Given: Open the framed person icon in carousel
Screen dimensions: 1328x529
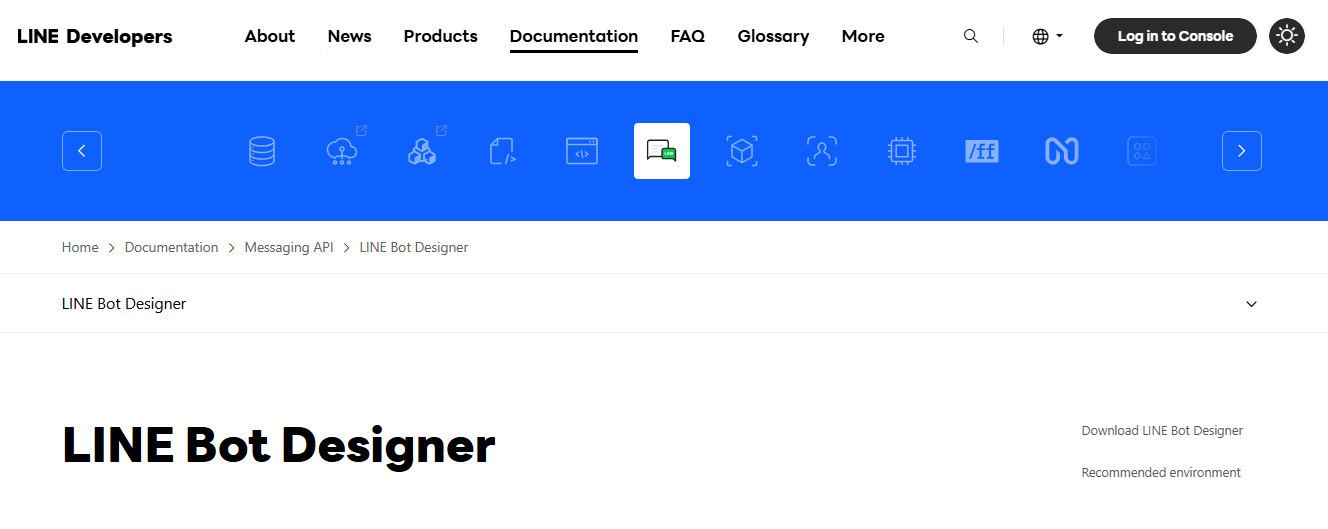Looking at the screenshot, I should pyautogui.click(x=822, y=151).
